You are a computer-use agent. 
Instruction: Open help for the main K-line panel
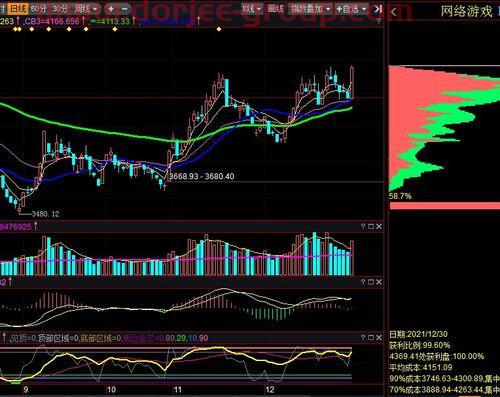coord(379,21)
